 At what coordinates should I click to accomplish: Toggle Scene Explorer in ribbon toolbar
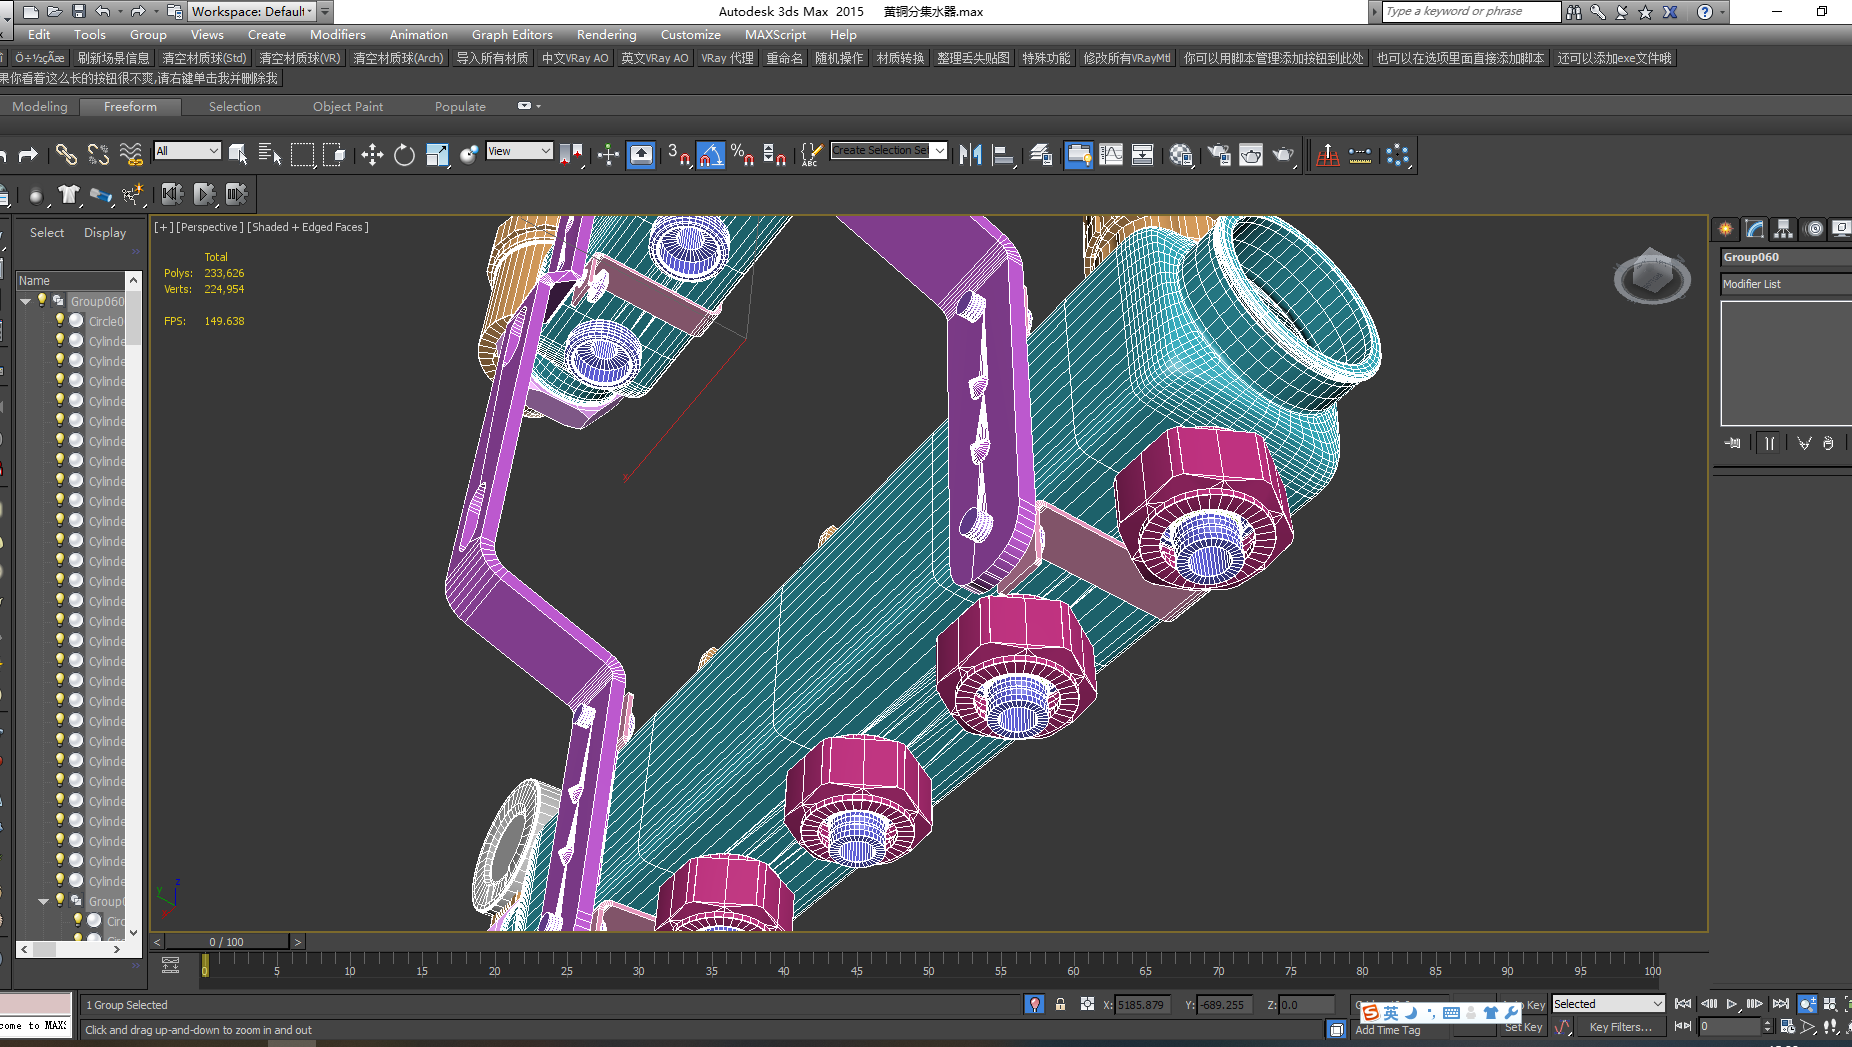click(1079, 154)
